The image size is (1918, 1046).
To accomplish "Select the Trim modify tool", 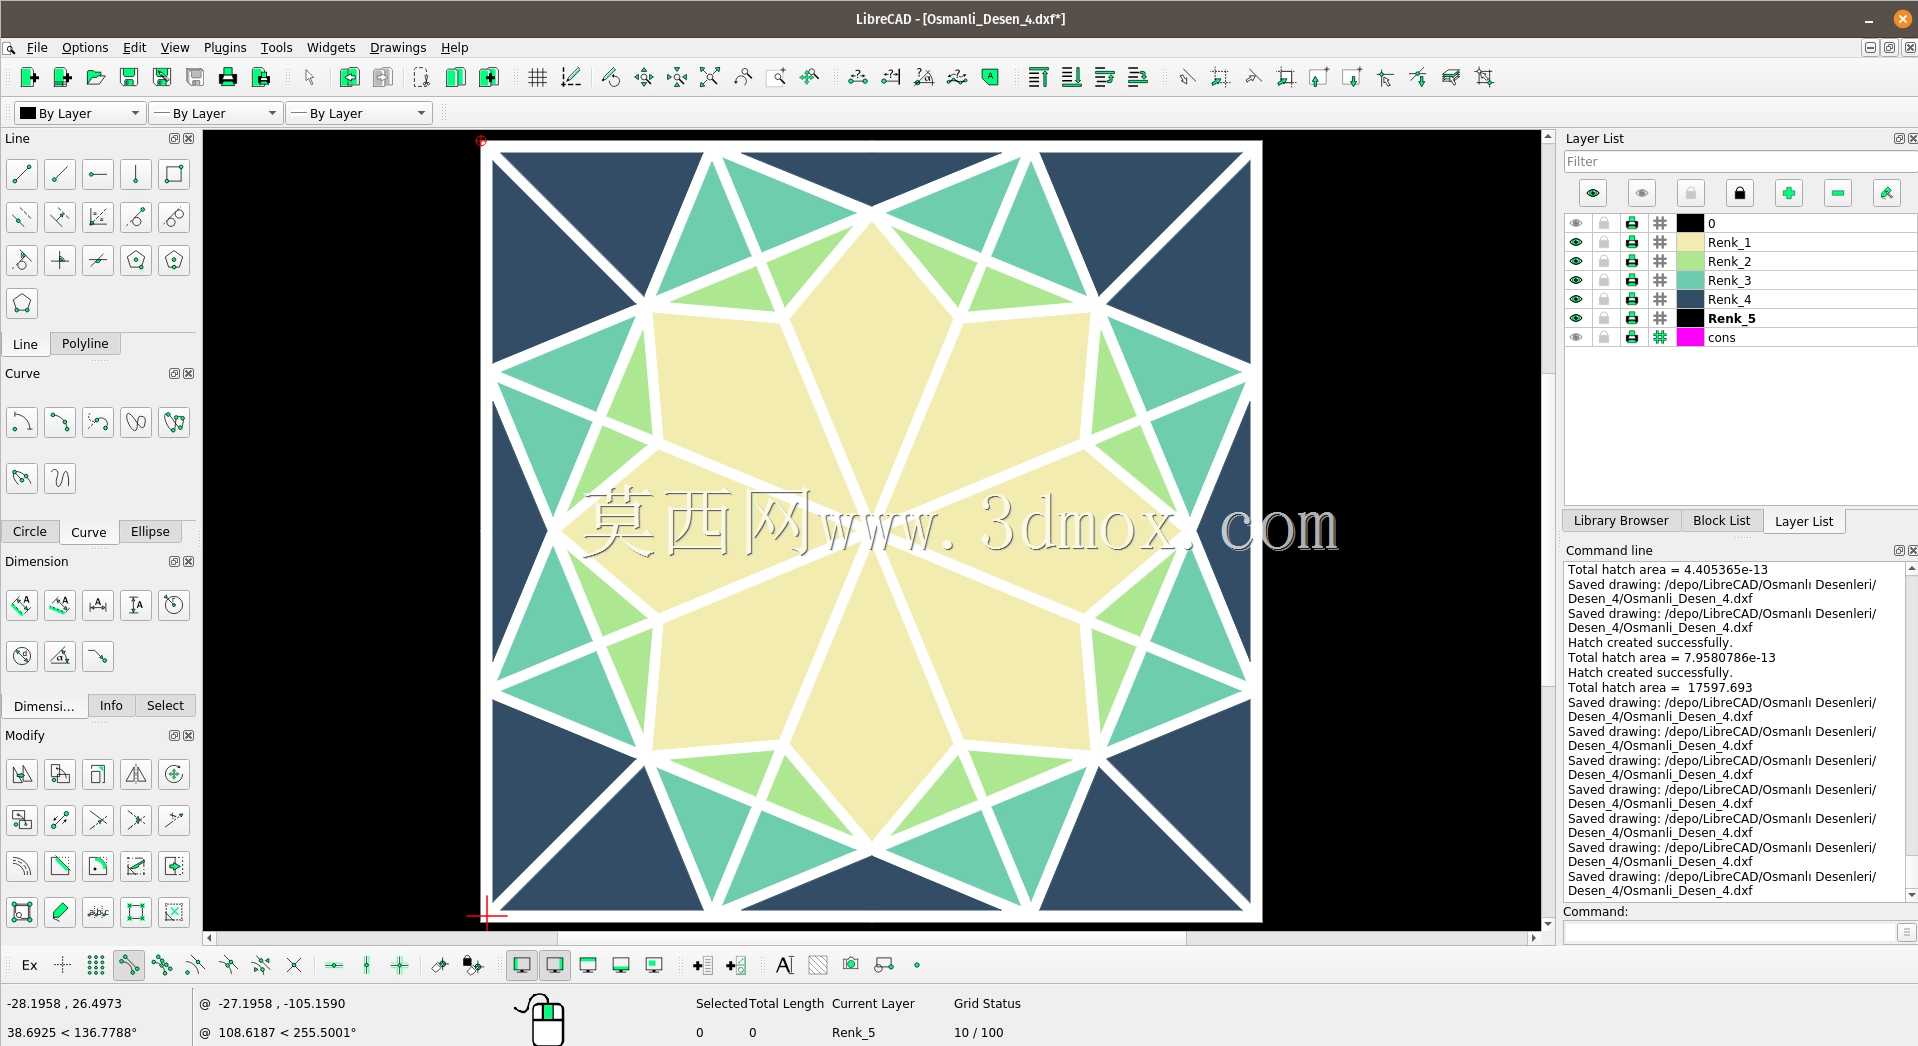I will tap(98, 820).
